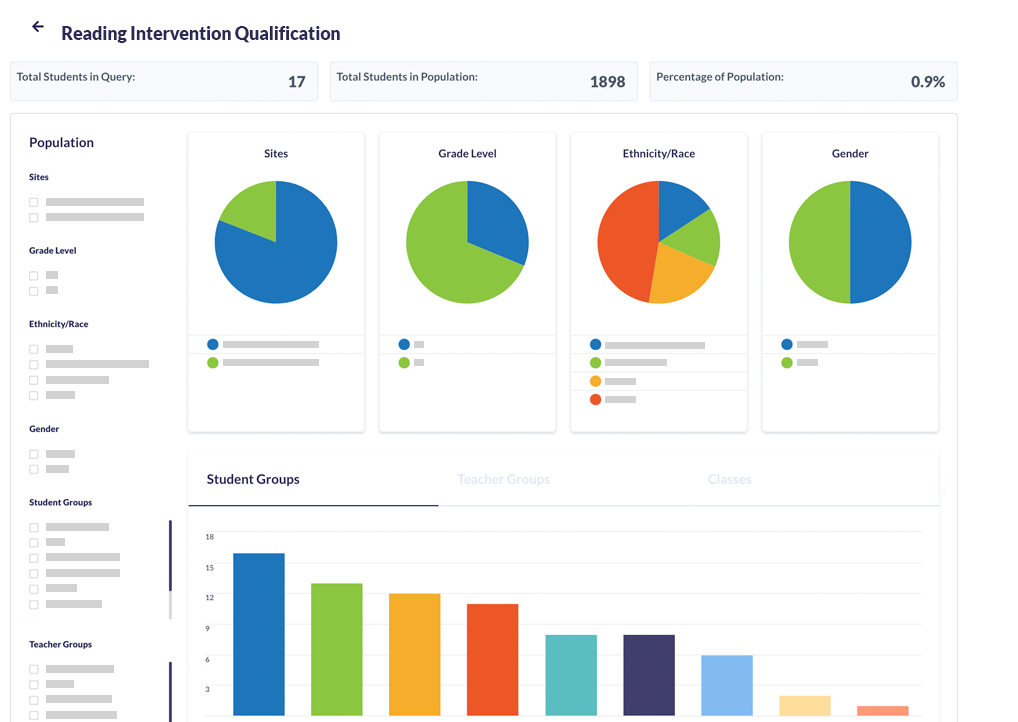The image size is (1018, 722).
Task: Check the second checkbox under Grade Level filter
Action: pos(34,291)
